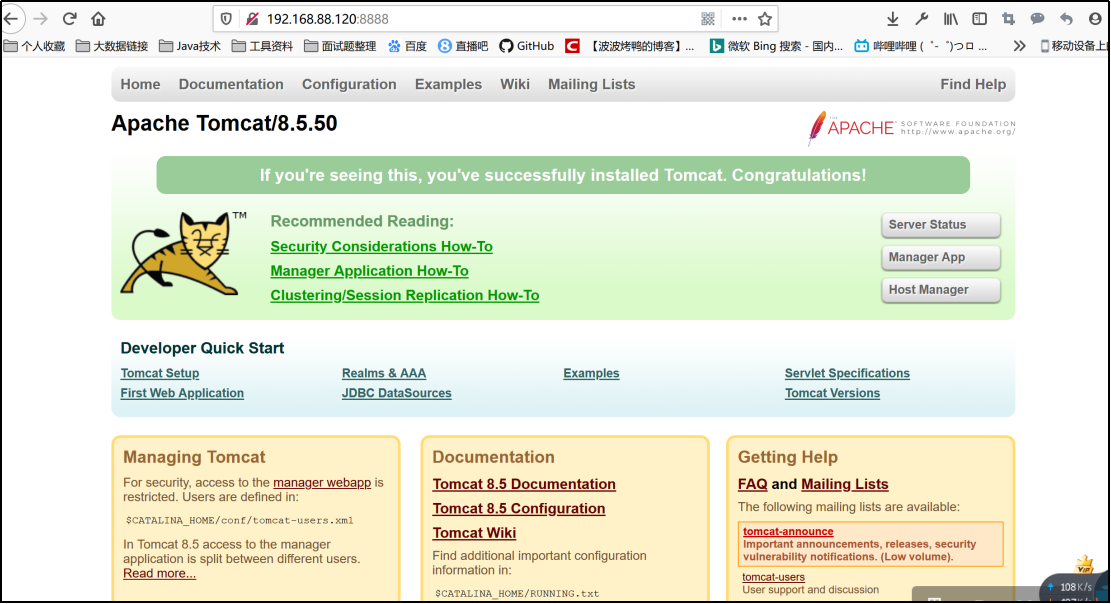Go back with the browser back arrow
The image size is (1111, 604).
pos(11,18)
